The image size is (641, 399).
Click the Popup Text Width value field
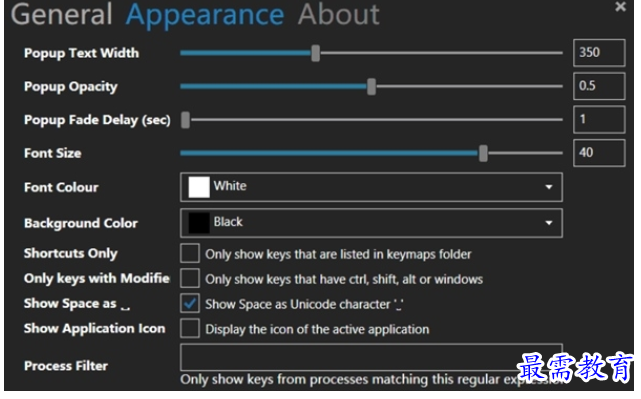click(599, 53)
